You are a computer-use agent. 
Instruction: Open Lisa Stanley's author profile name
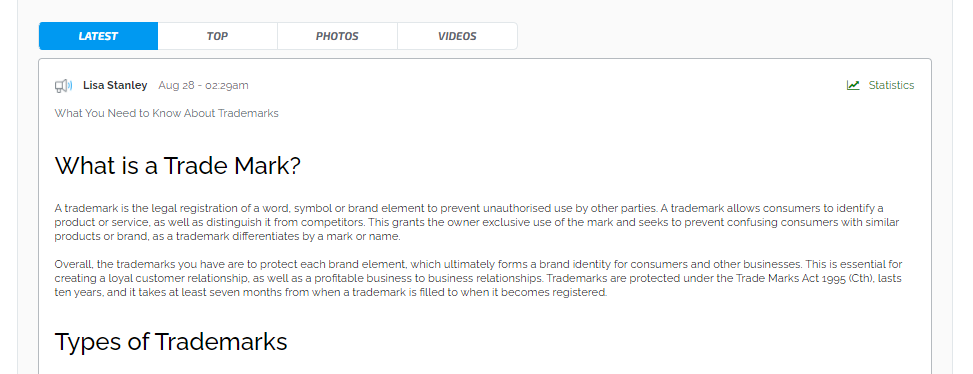115,86
